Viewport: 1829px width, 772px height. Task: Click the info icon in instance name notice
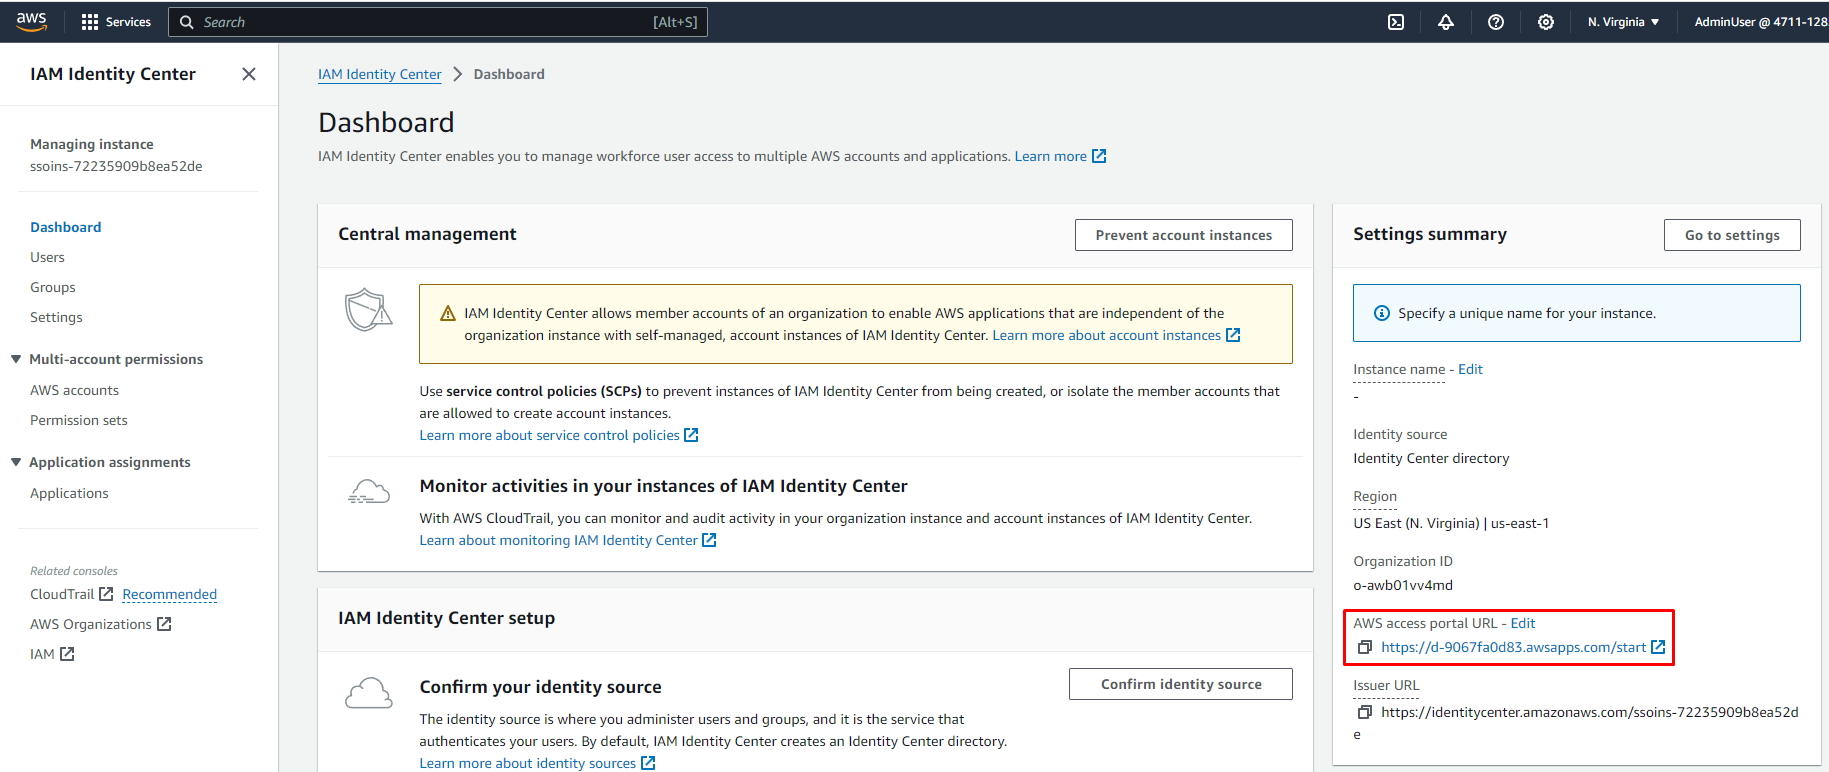[x=1382, y=313]
